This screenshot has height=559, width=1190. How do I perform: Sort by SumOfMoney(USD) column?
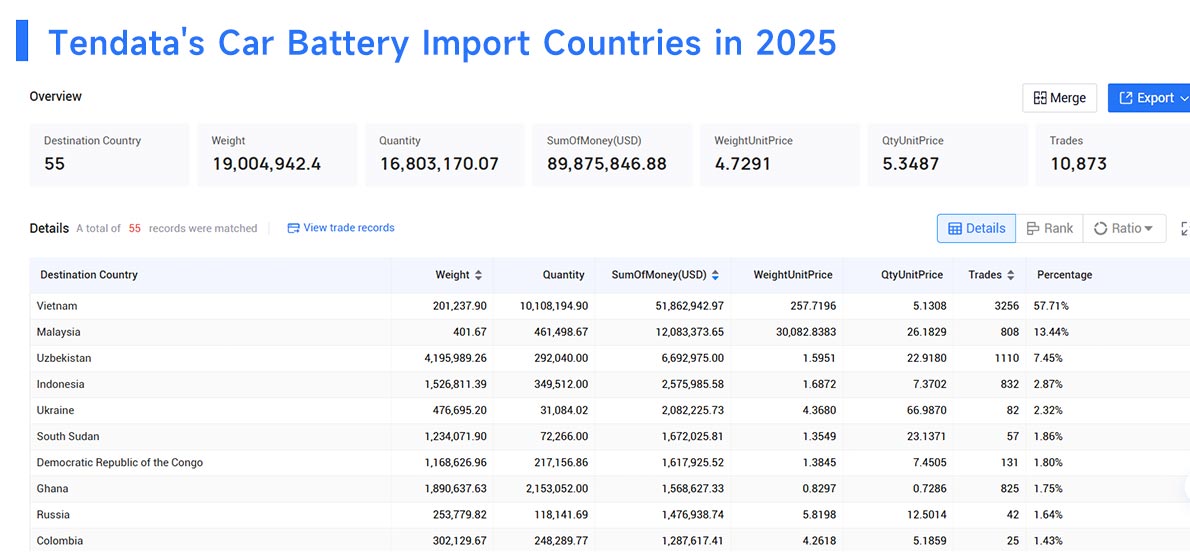(715, 275)
